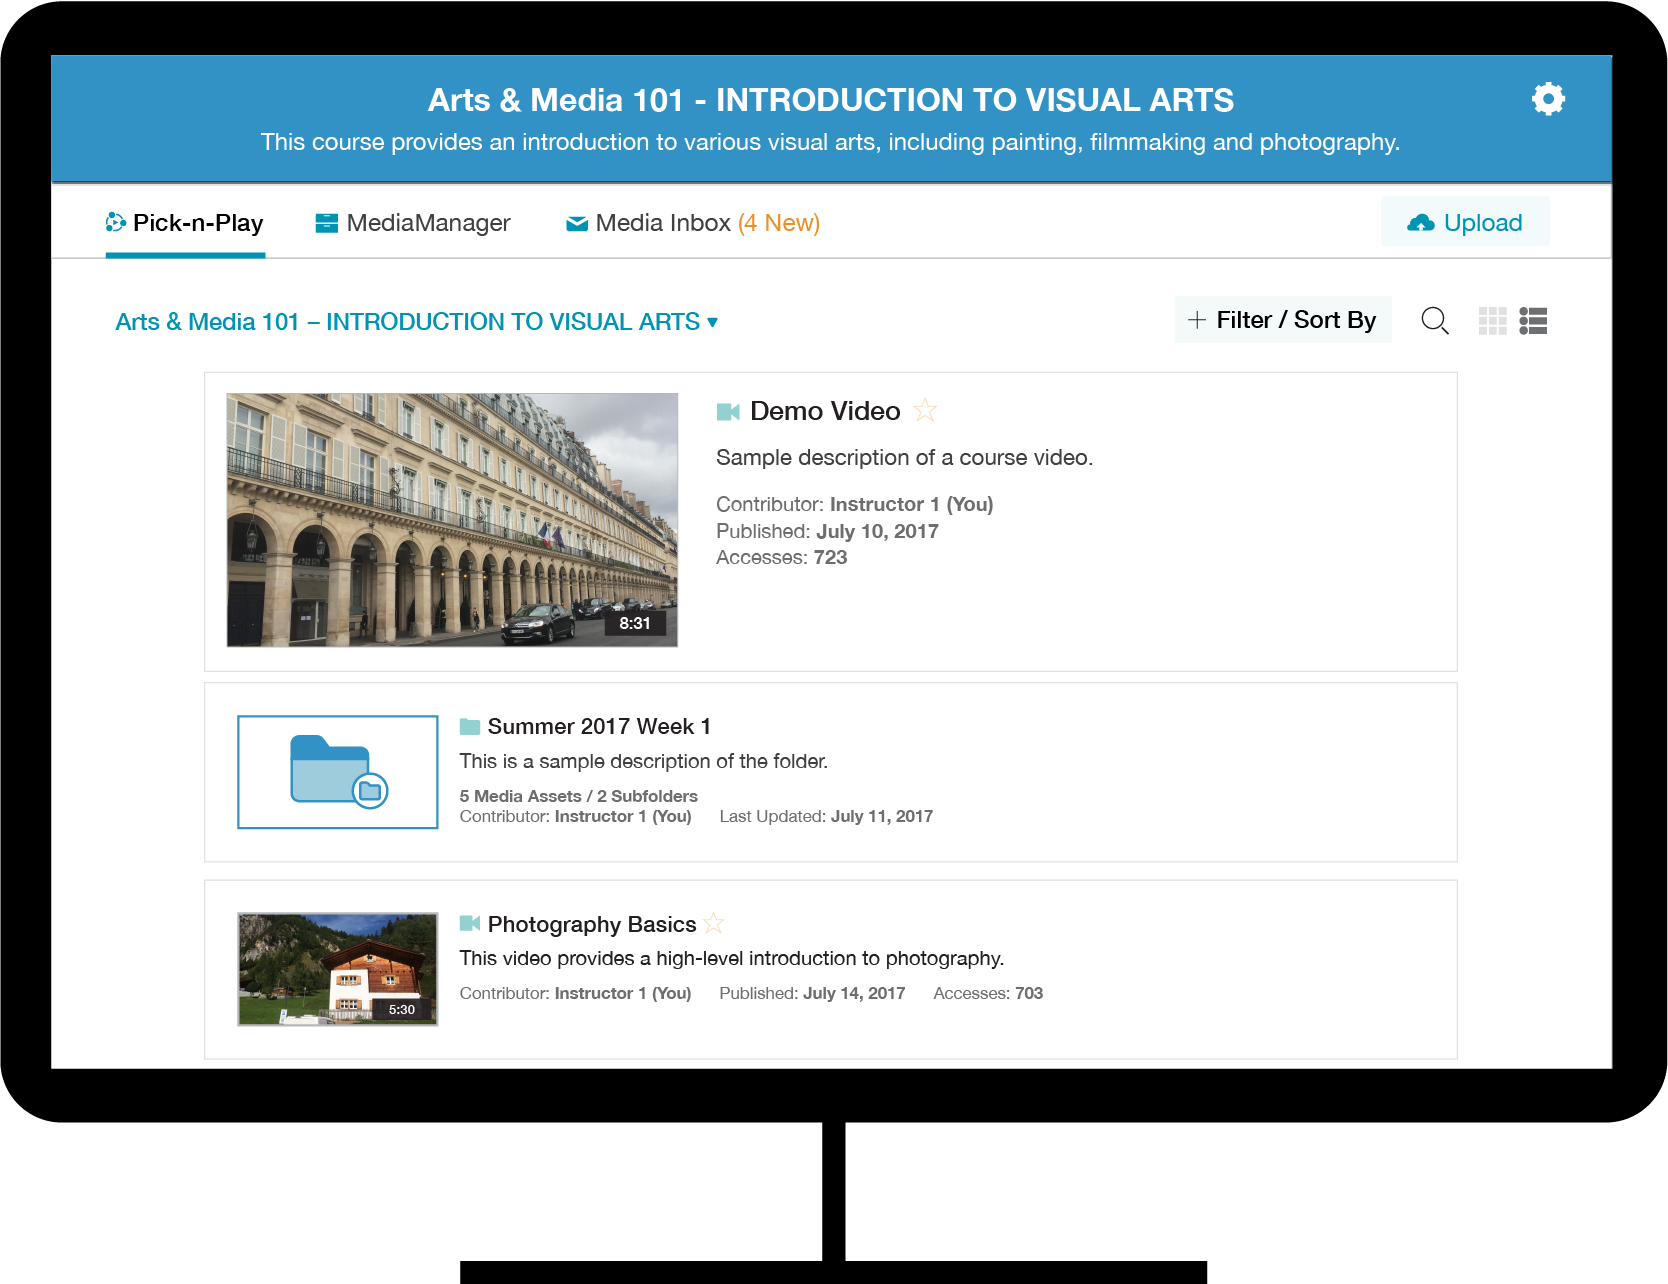The height and width of the screenshot is (1284, 1668).
Task: Click the '5:30' duration badge
Action: 402,1009
